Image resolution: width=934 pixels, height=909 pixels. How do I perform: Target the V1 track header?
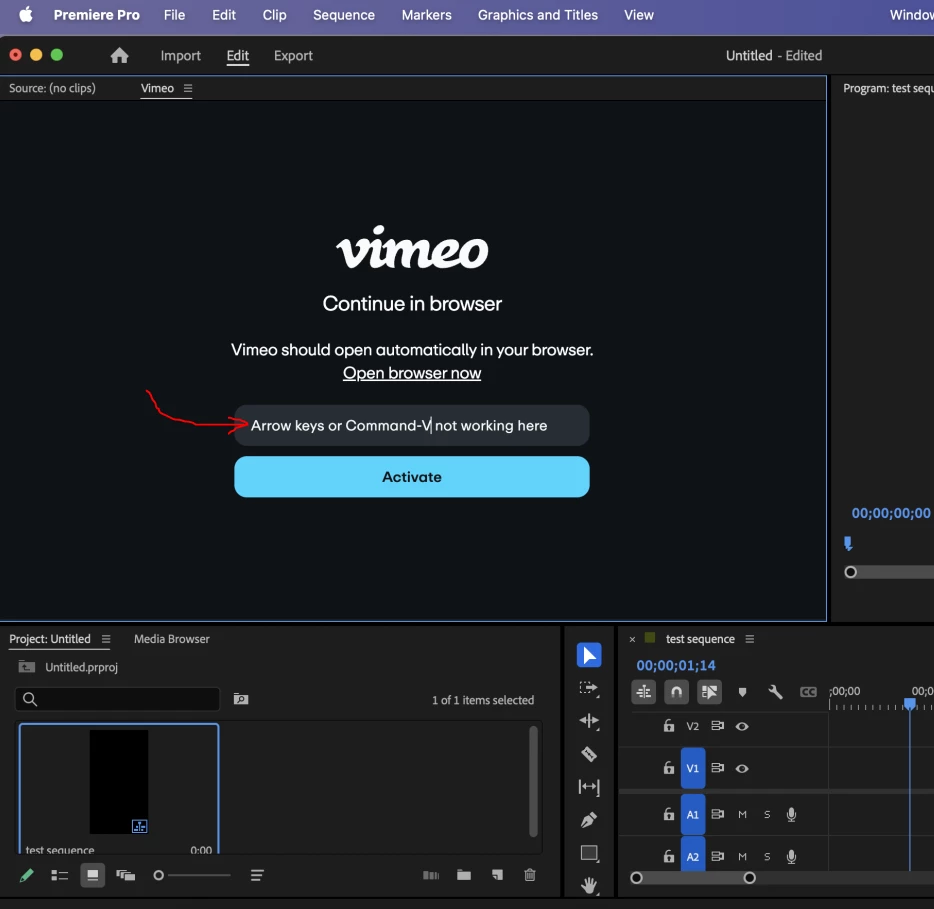pos(693,768)
